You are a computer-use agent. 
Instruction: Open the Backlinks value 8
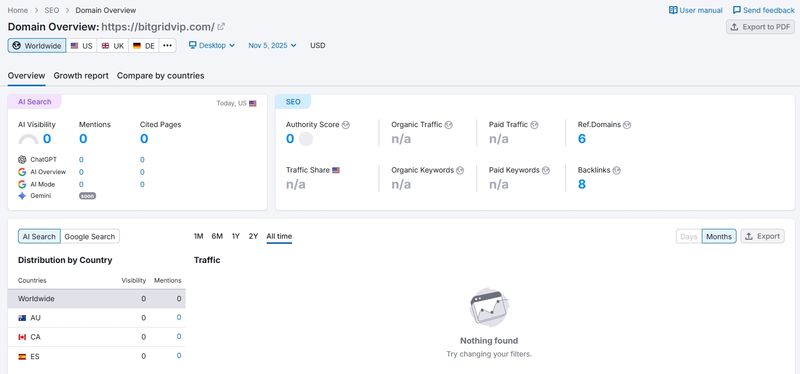click(582, 184)
